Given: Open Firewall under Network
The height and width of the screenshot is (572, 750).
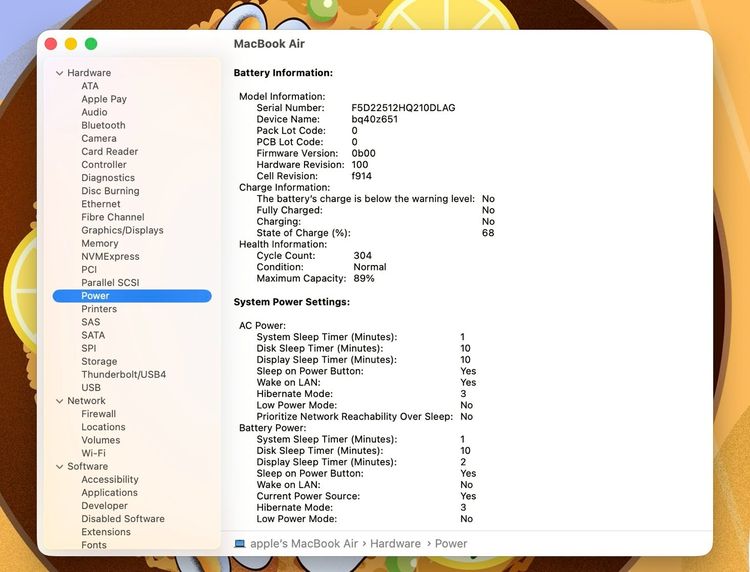Looking at the screenshot, I should click(x=99, y=414).
